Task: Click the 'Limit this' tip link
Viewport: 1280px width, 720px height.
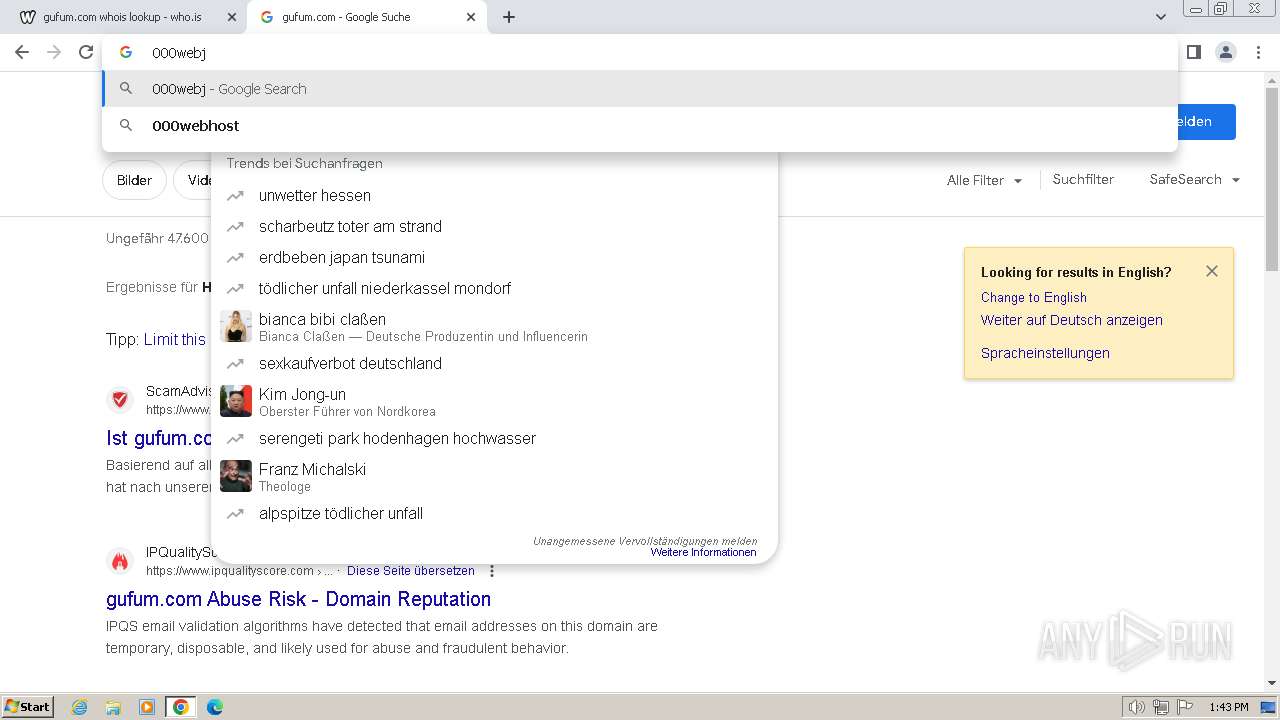Action: pyautogui.click(x=175, y=340)
